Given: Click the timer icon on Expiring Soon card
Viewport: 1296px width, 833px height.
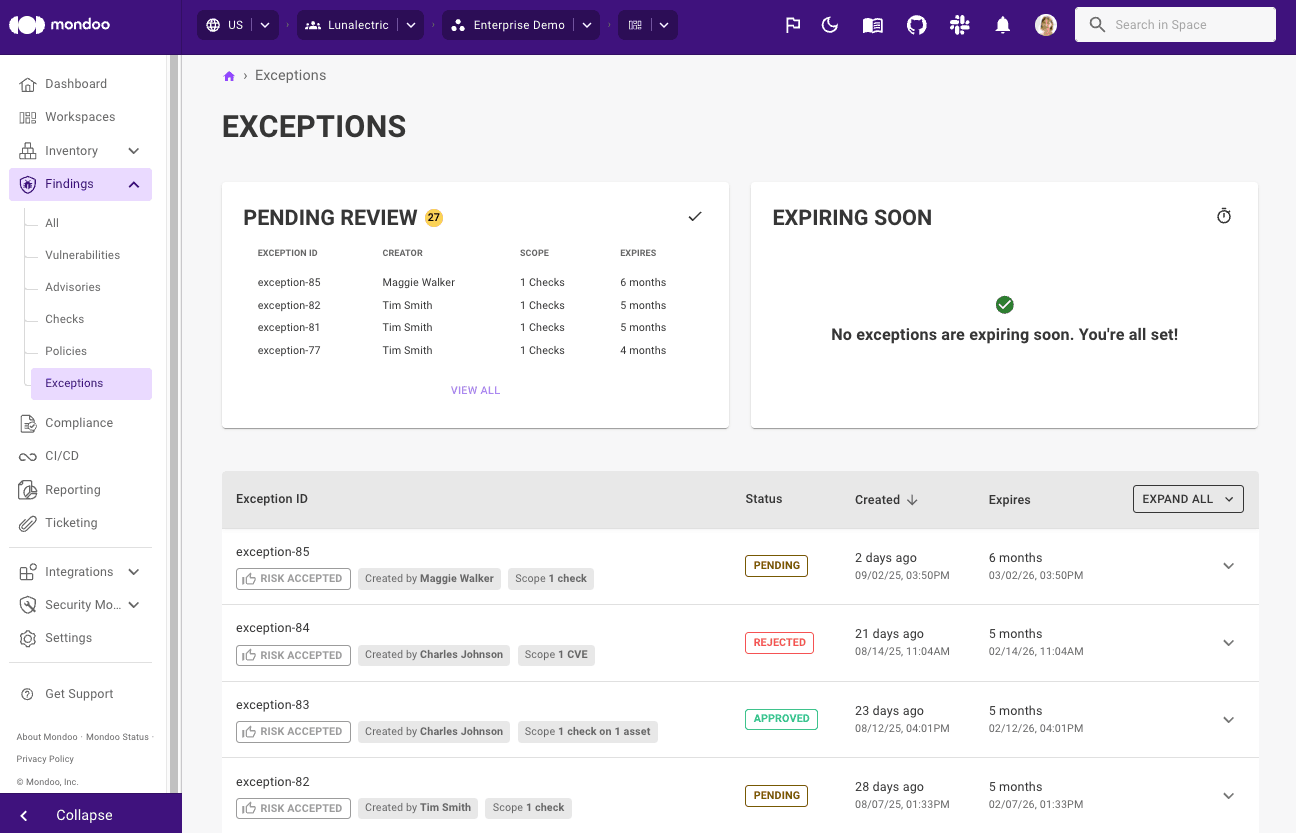Looking at the screenshot, I should (1224, 215).
